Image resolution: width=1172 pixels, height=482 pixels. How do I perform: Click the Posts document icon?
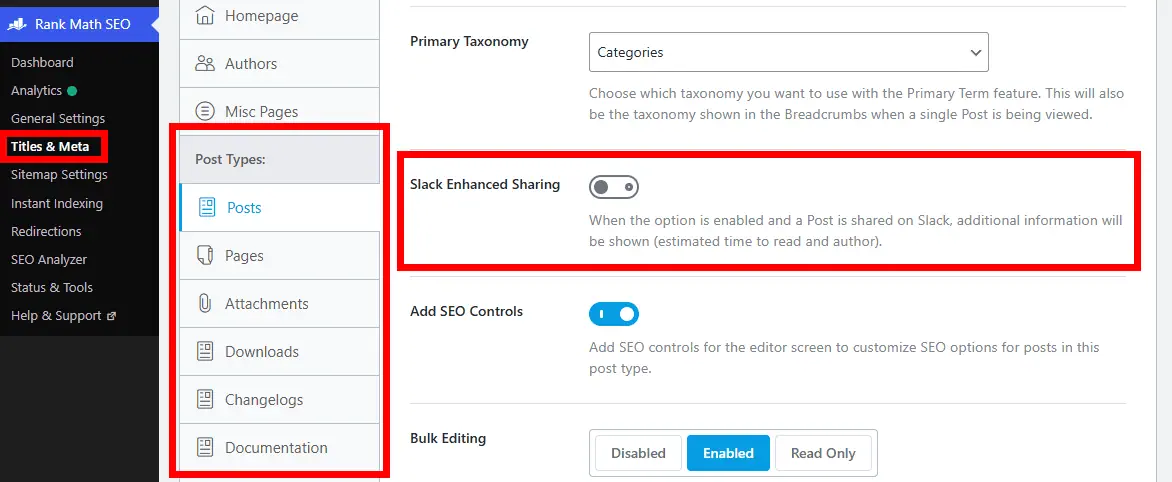coord(207,208)
